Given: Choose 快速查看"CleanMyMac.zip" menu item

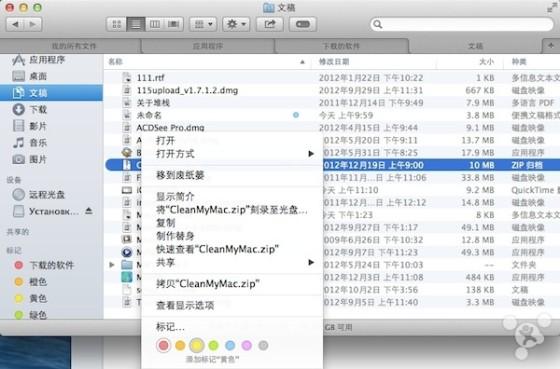Looking at the screenshot, I should [x=232, y=249].
